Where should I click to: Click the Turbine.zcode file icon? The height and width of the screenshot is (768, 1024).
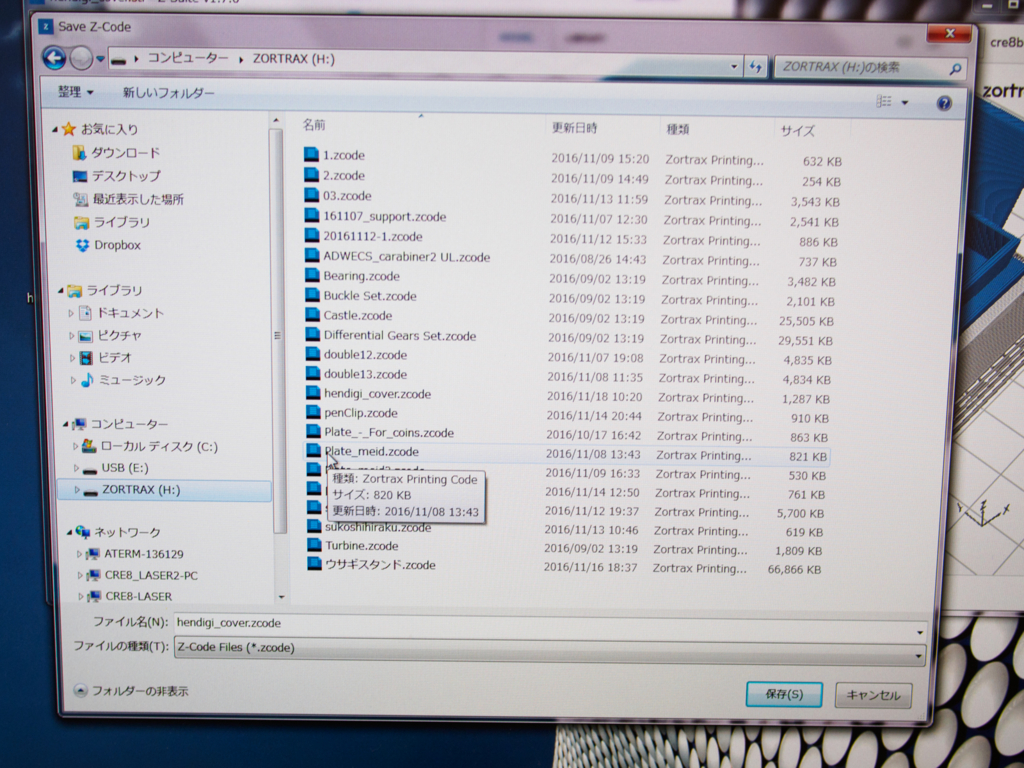[315, 545]
